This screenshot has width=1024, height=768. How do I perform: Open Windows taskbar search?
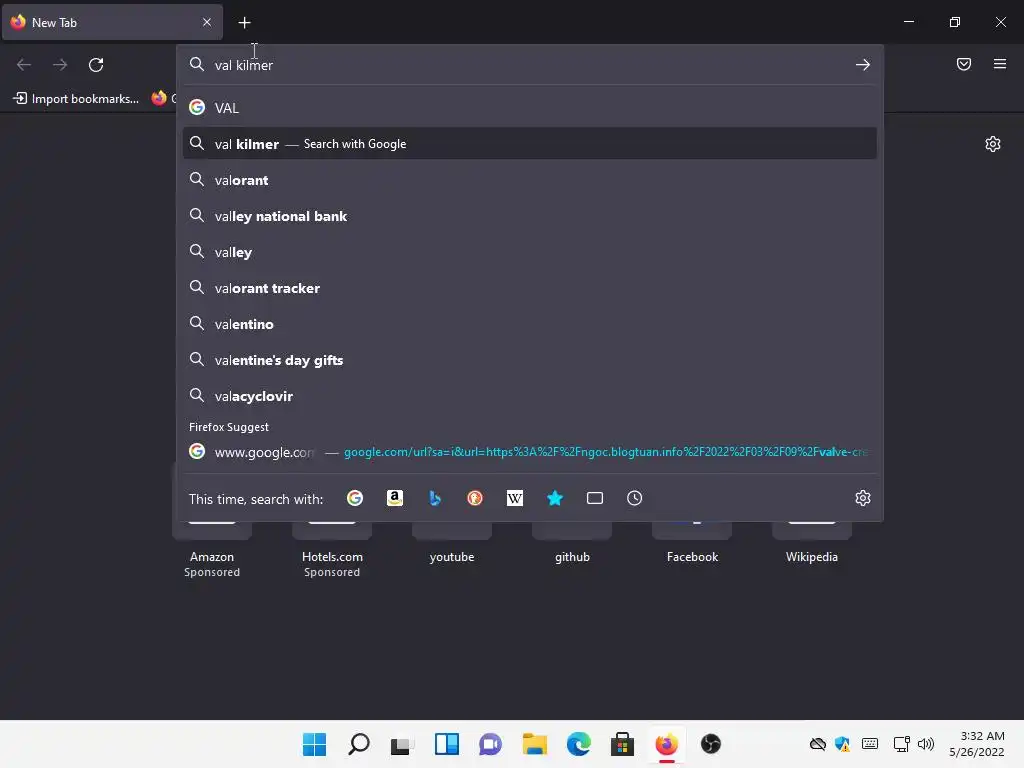(x=359, y=744)
